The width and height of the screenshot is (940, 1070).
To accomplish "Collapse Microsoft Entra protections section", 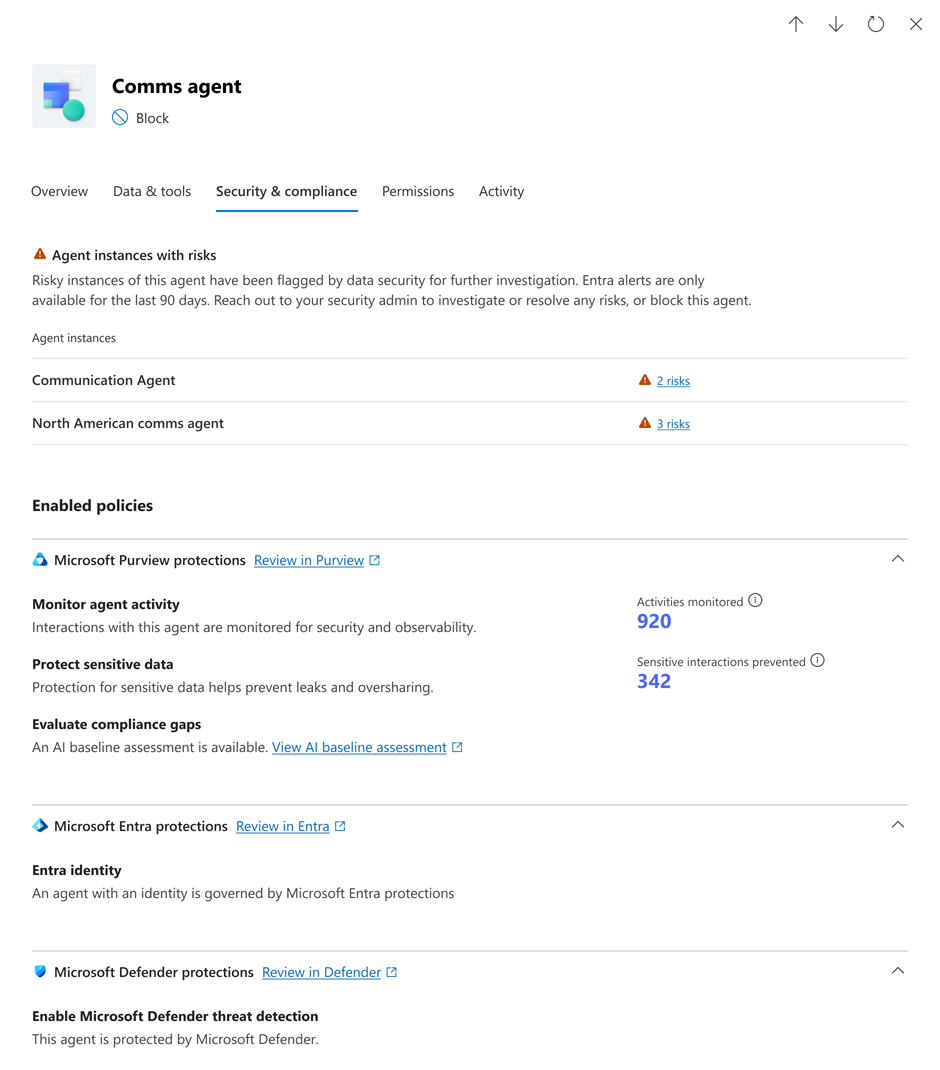I will pos(898,825).
